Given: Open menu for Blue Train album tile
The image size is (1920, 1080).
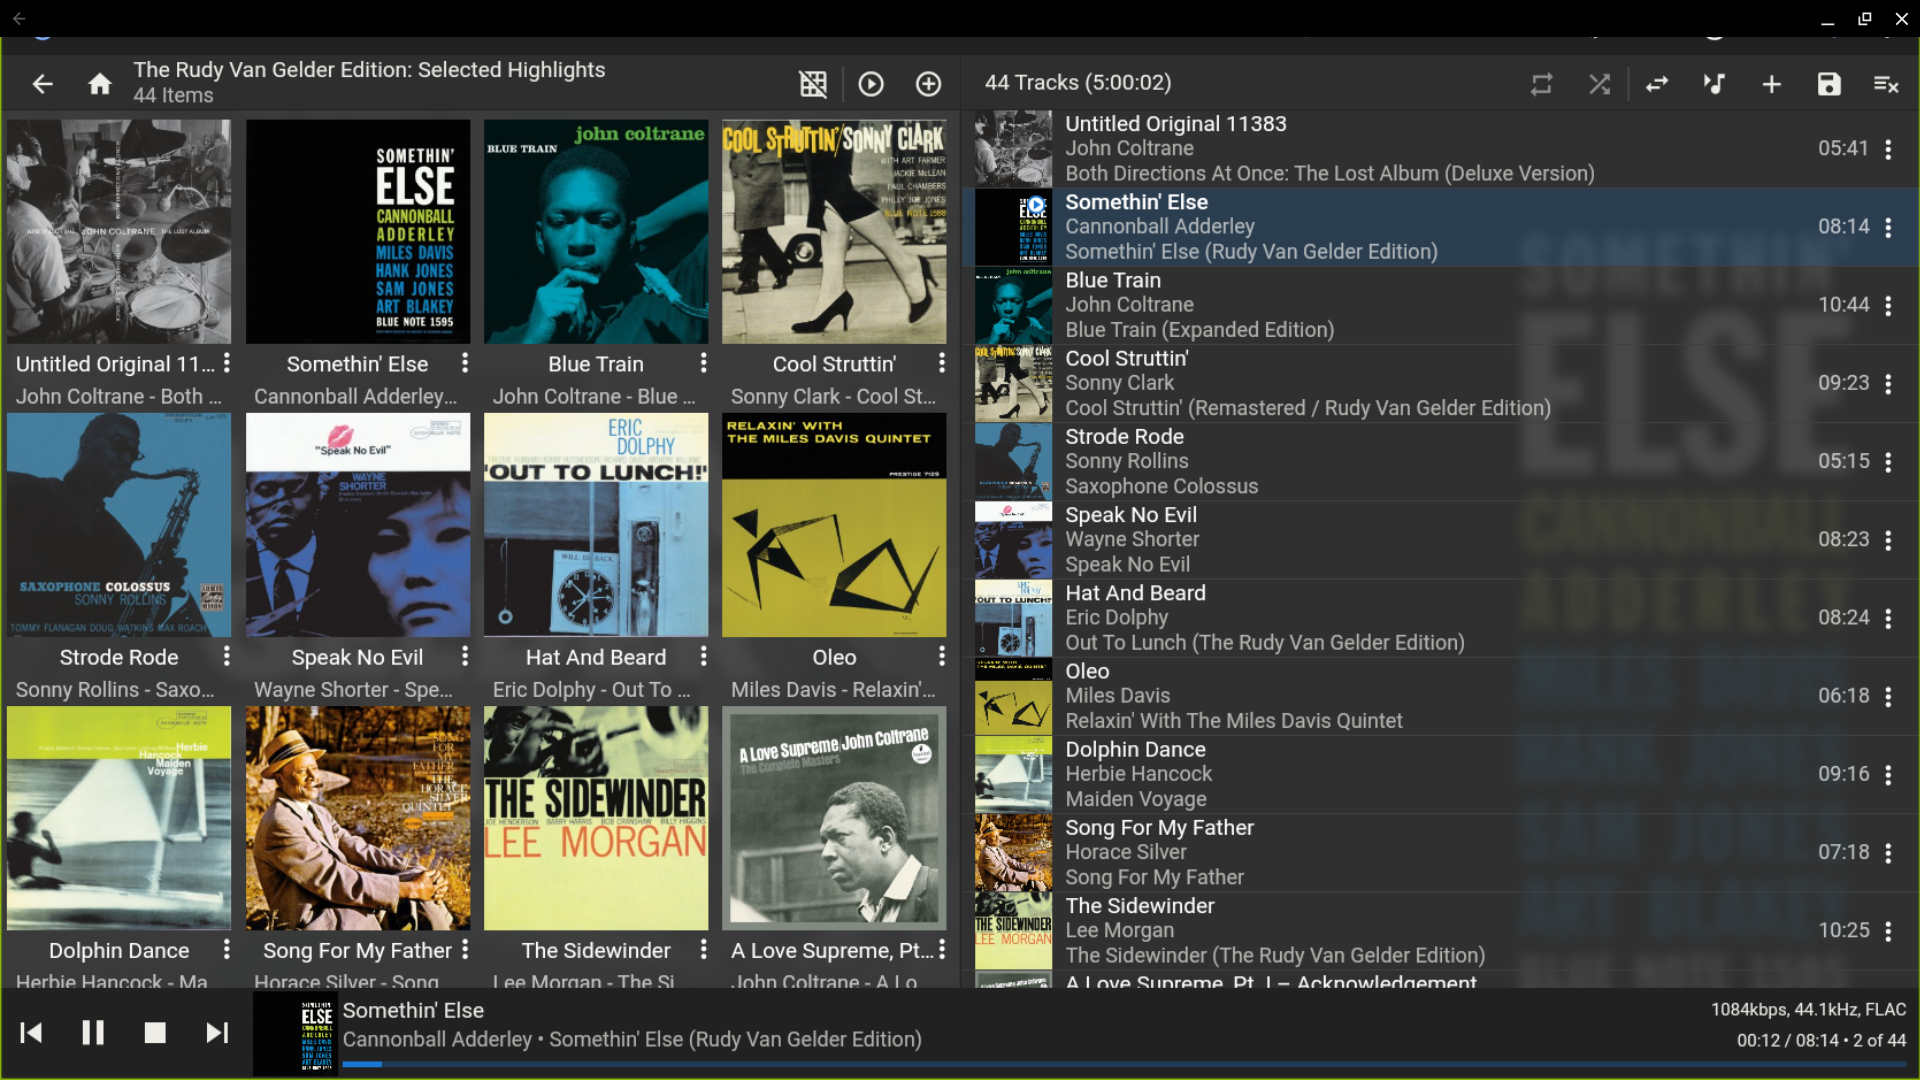Looking at the screenshot, I should 704,364.
